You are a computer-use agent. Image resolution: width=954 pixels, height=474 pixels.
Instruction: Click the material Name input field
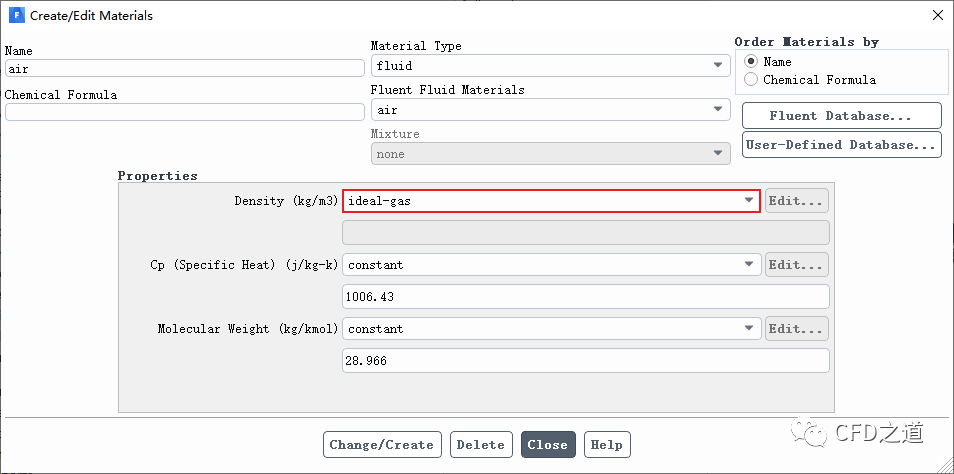[185, 68]
